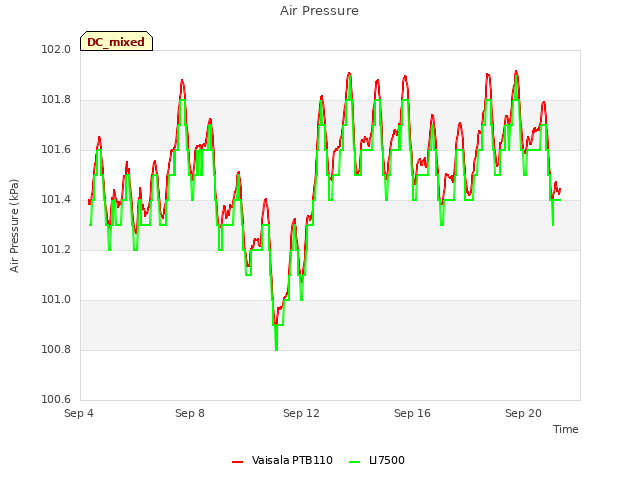Image resolution: width=640 pixels, height=480 pixels.
Task: Click the Sep 20 tick label
Action: click(523, 413)
